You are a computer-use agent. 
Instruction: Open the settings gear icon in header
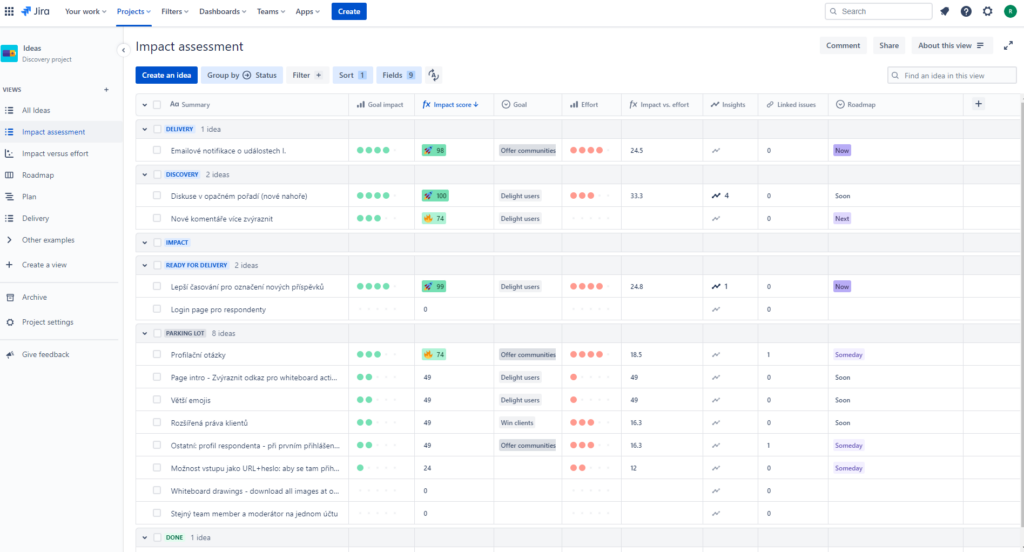[x=987, y=11]
